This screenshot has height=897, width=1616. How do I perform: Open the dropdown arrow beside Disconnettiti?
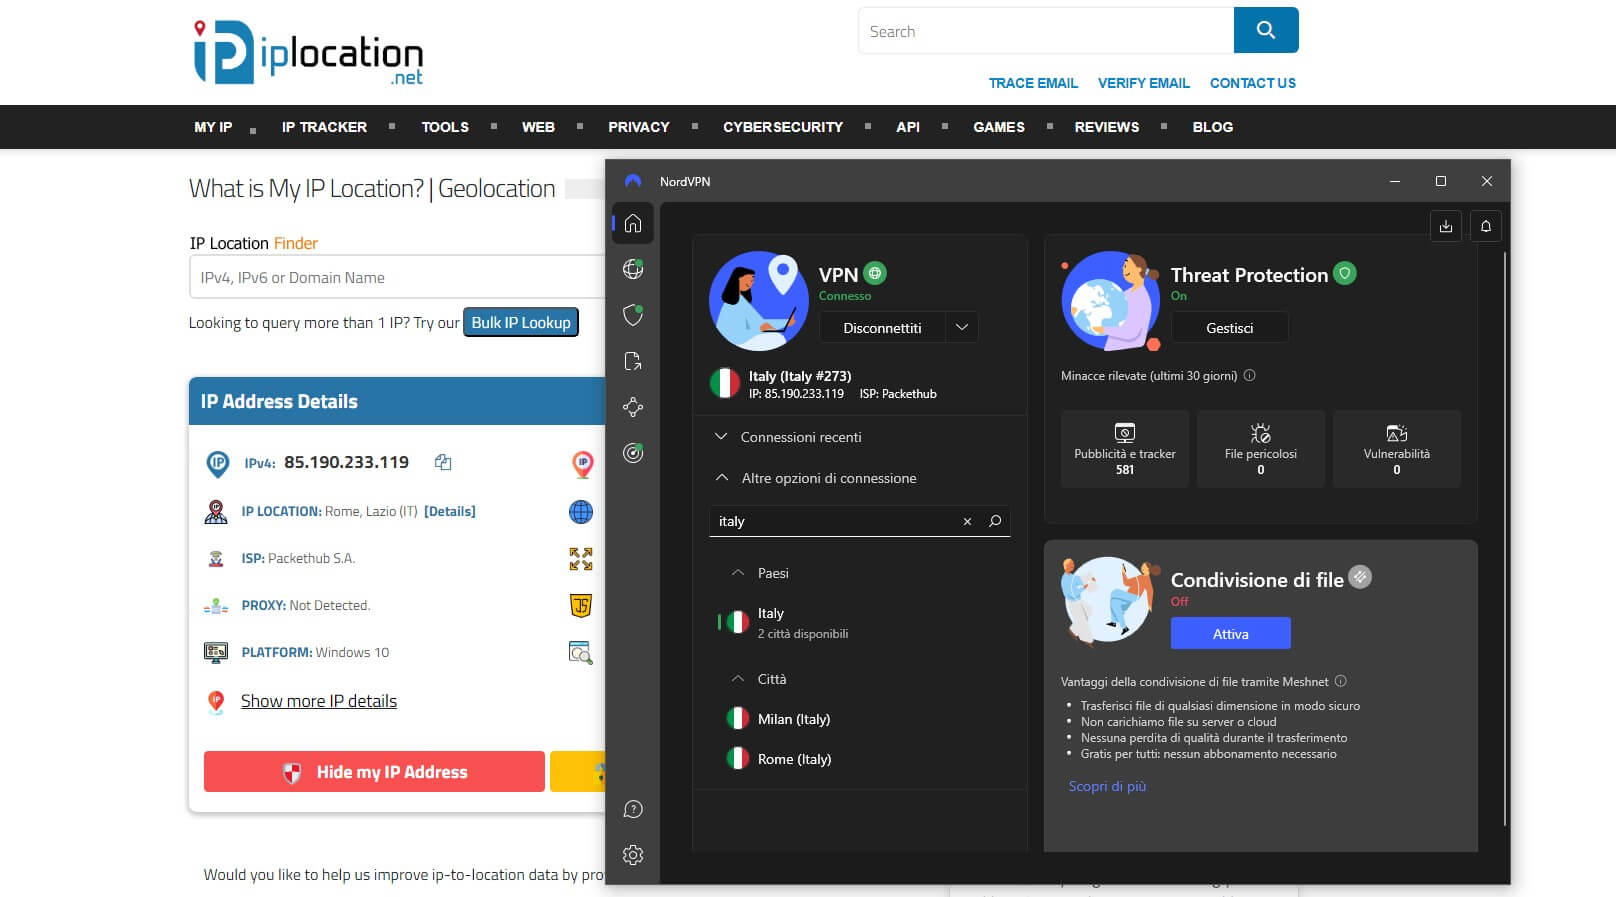pyautogui.click(x=962, y=327)
